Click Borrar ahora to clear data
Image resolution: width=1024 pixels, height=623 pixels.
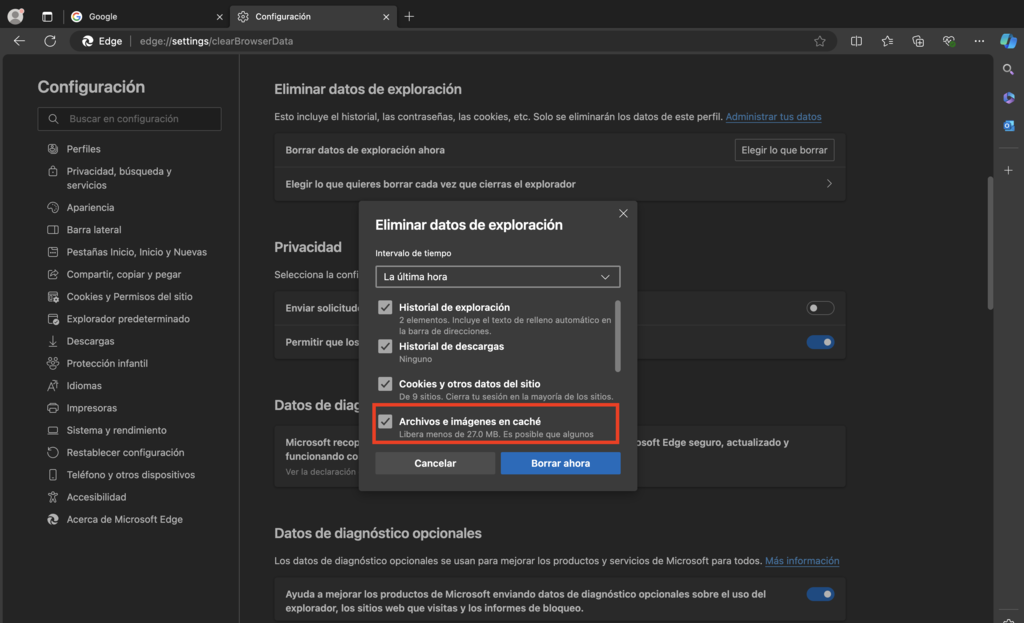click(560, 463)
